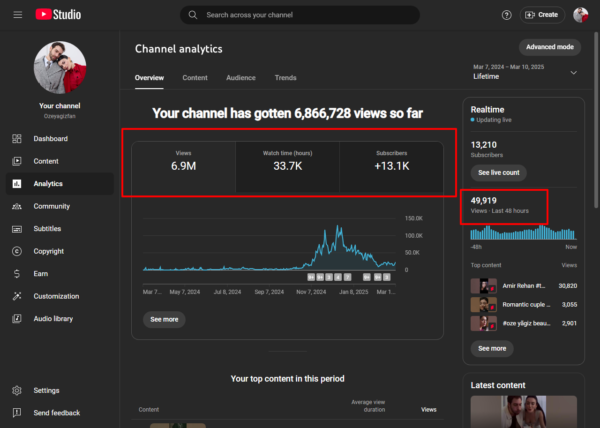Viewport: 600px width, 428px height.
Task: Open the Create button menu
Action: [542, 15]
